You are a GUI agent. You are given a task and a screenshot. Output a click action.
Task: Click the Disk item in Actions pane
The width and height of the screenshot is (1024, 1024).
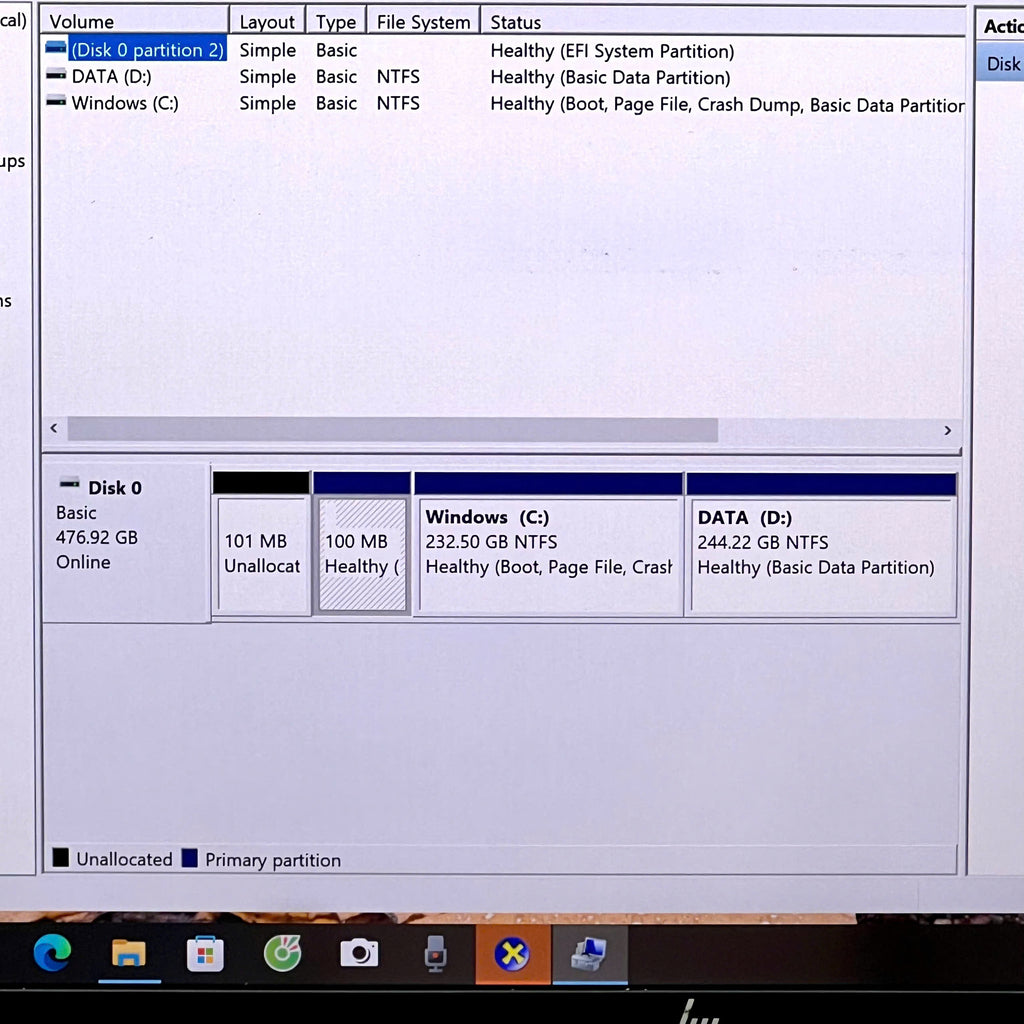(x=999, y=63)
